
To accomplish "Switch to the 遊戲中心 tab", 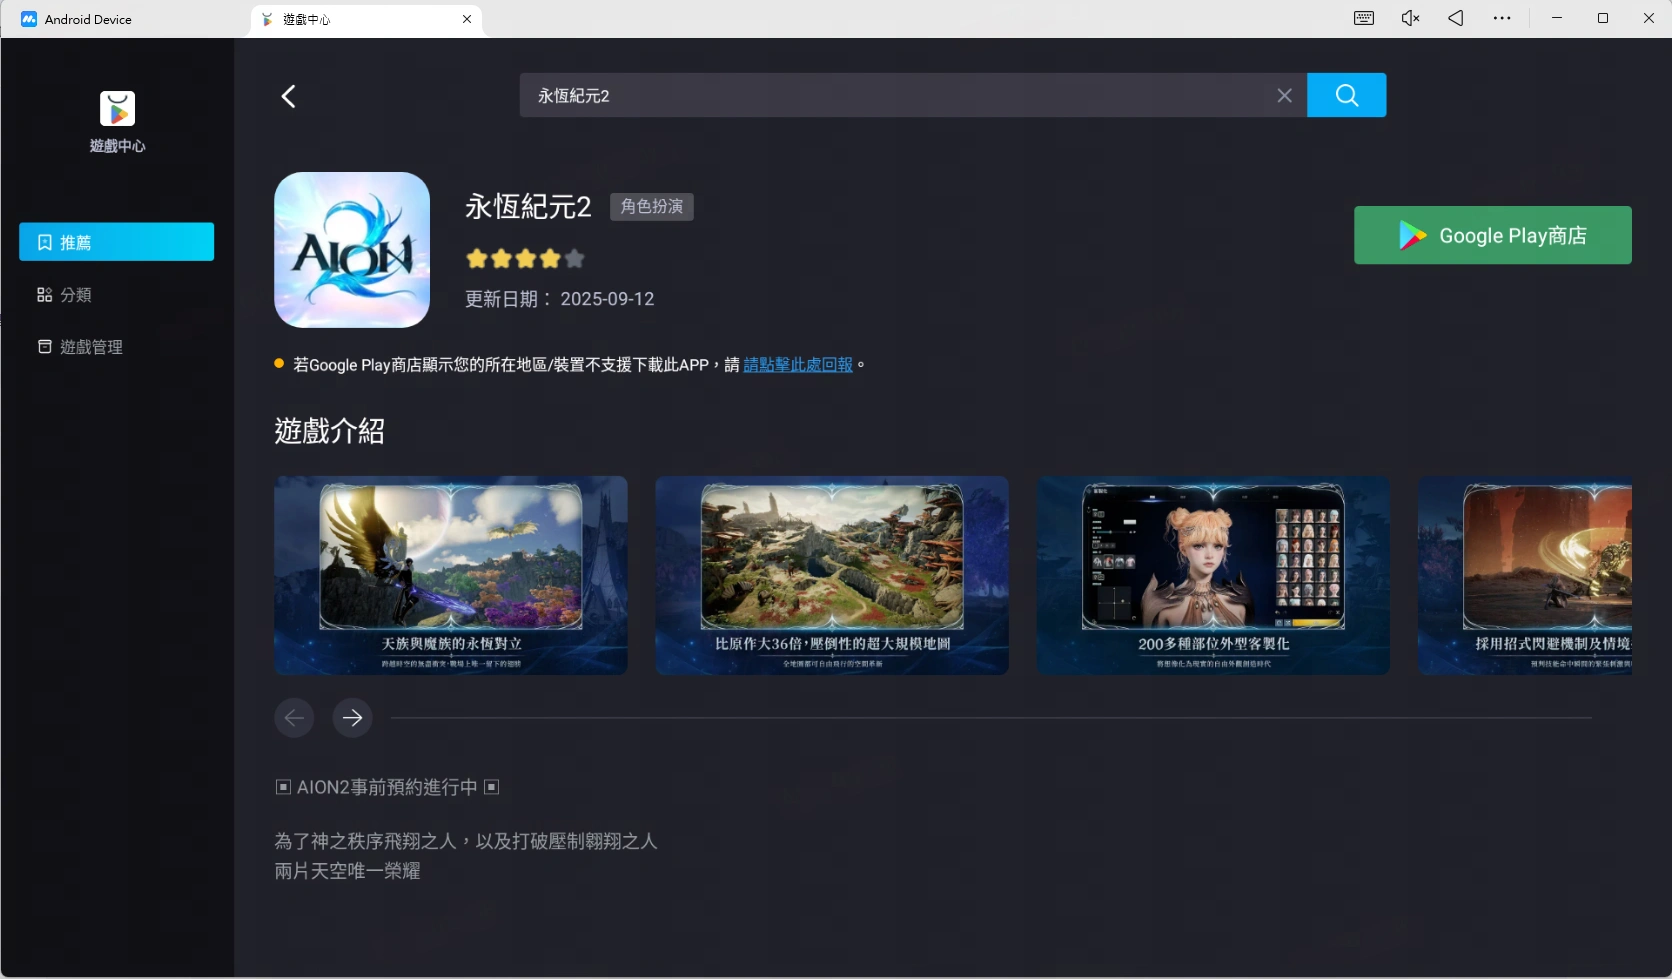I will tap(305, 19).
